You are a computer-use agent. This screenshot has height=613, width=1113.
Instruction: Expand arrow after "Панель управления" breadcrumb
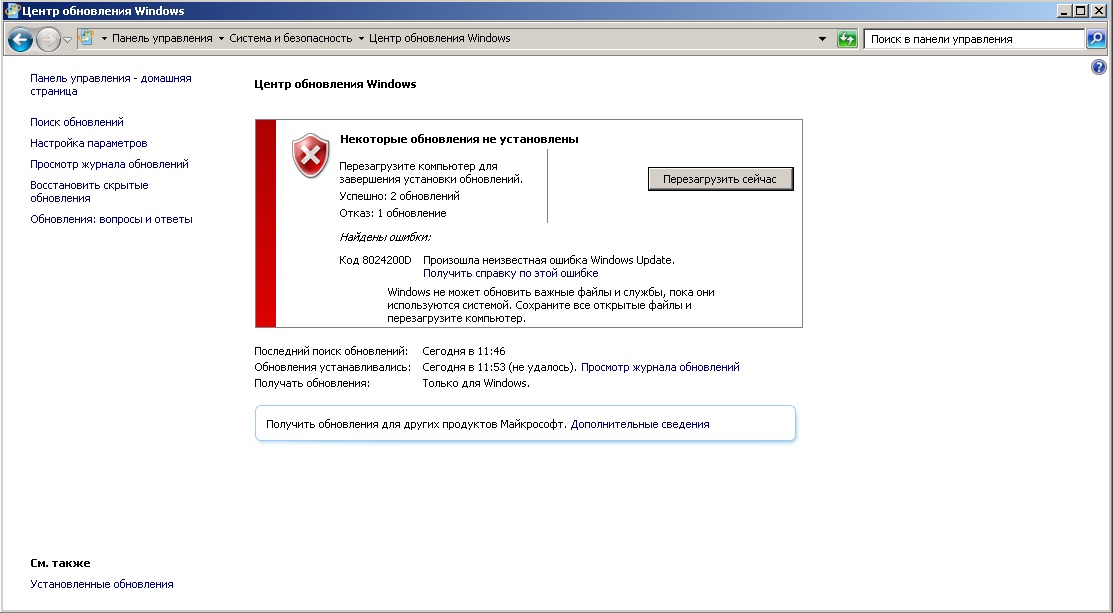click(221, 39)
